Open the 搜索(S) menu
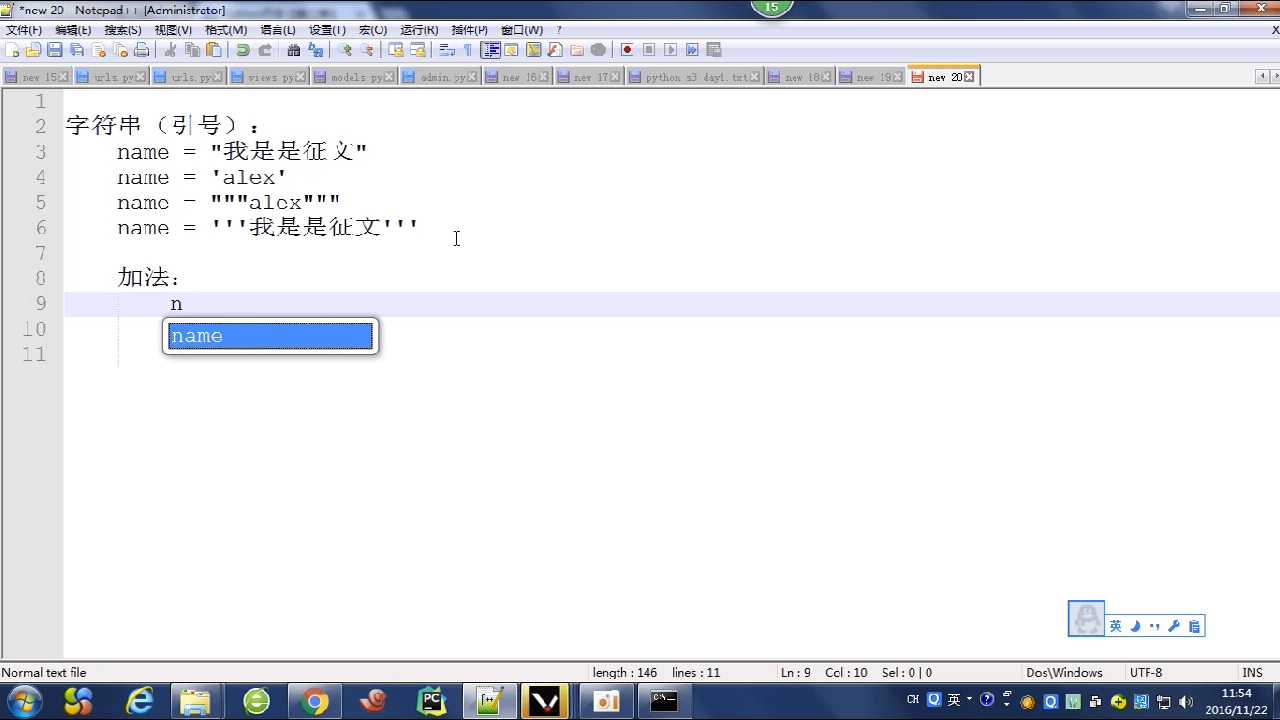 point(123,30)
